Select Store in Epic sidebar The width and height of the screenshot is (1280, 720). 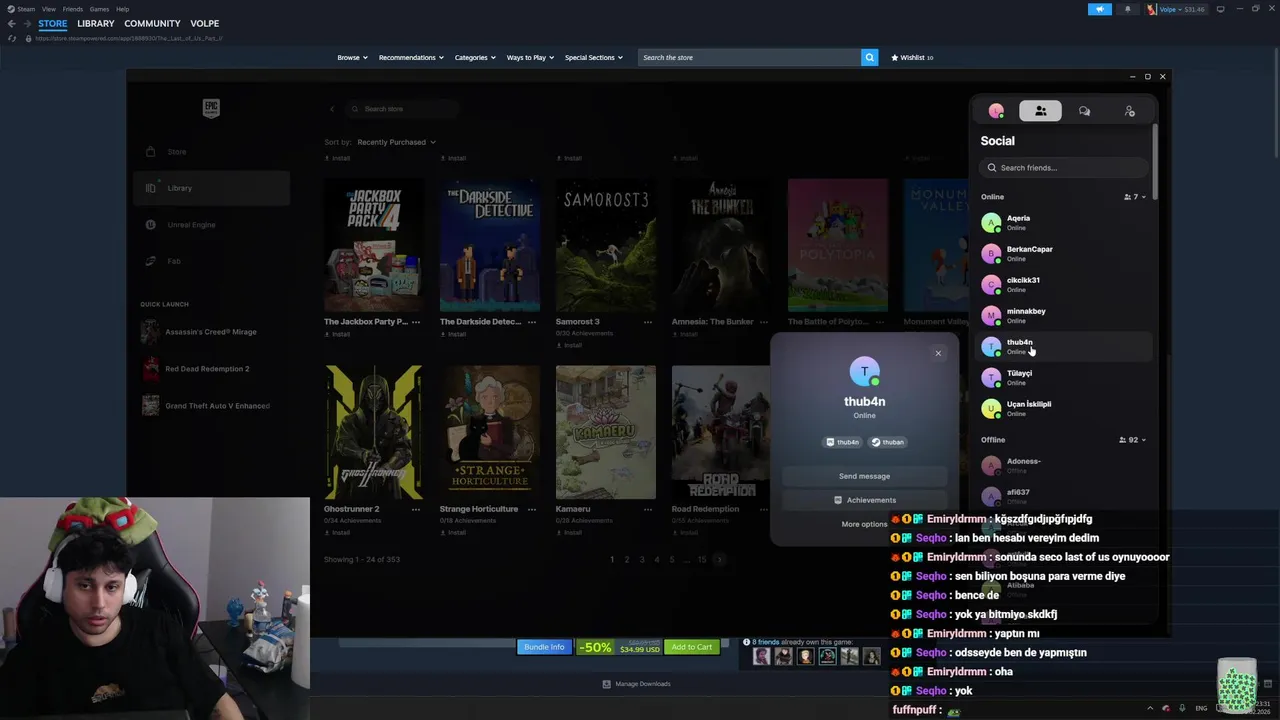[211, 152]
